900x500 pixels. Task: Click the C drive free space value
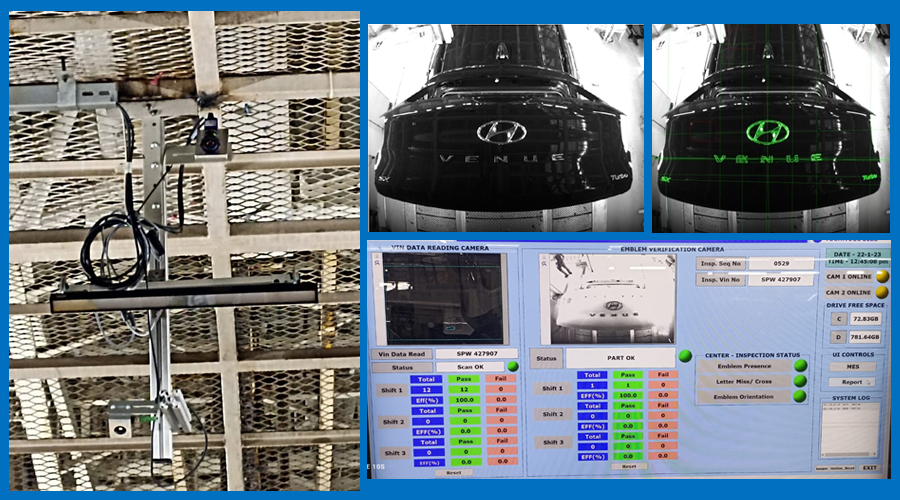click(866, 319)
